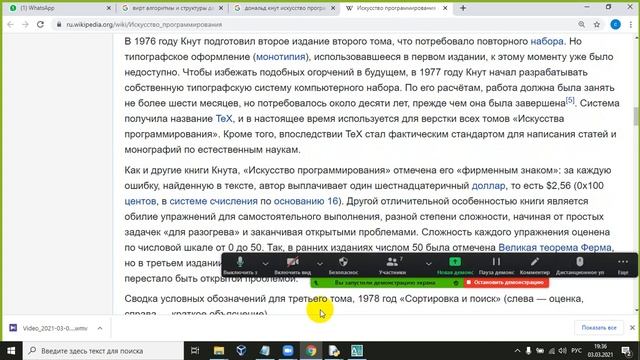Open annotation pencil tool
The height and width of the screenshot is (360, 640).
tap(535, 265)
